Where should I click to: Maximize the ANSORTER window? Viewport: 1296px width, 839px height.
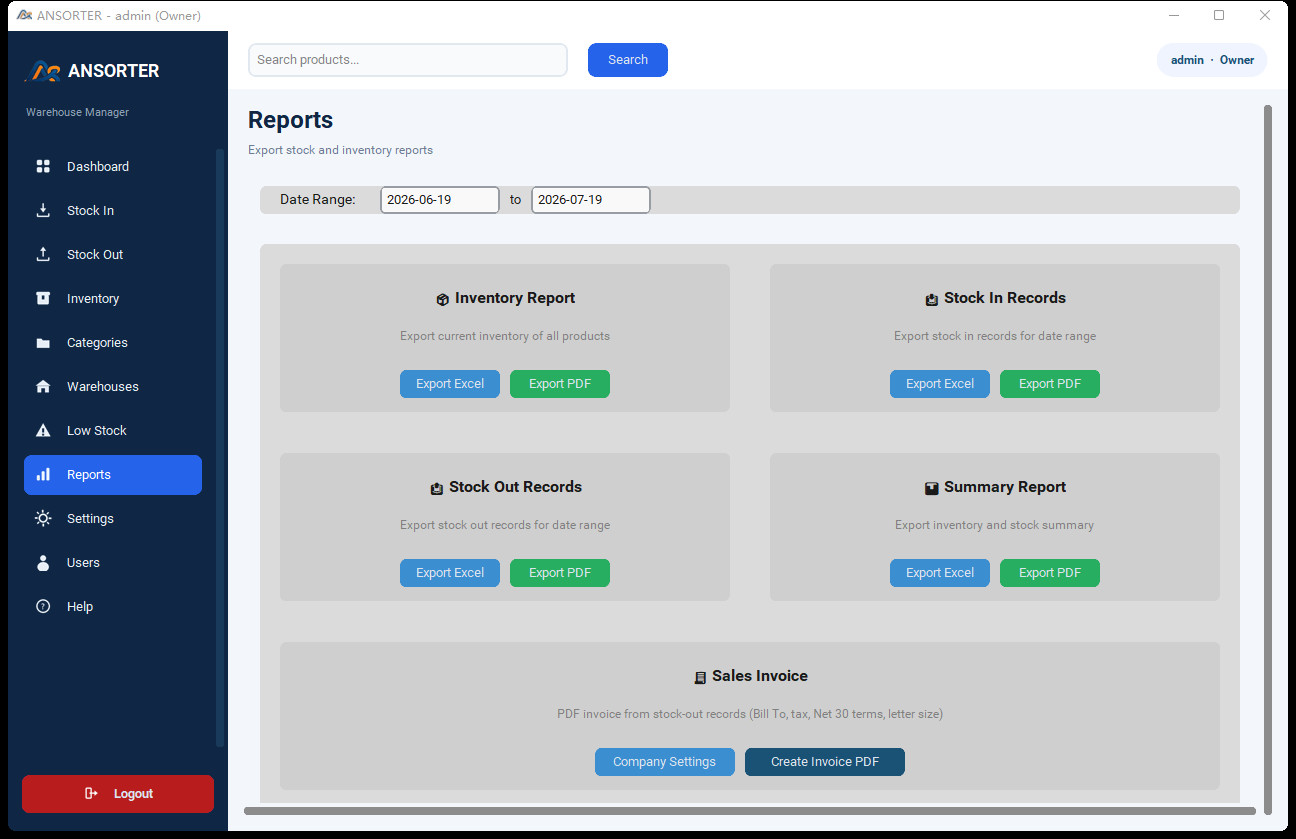[x=1219, y=15]
